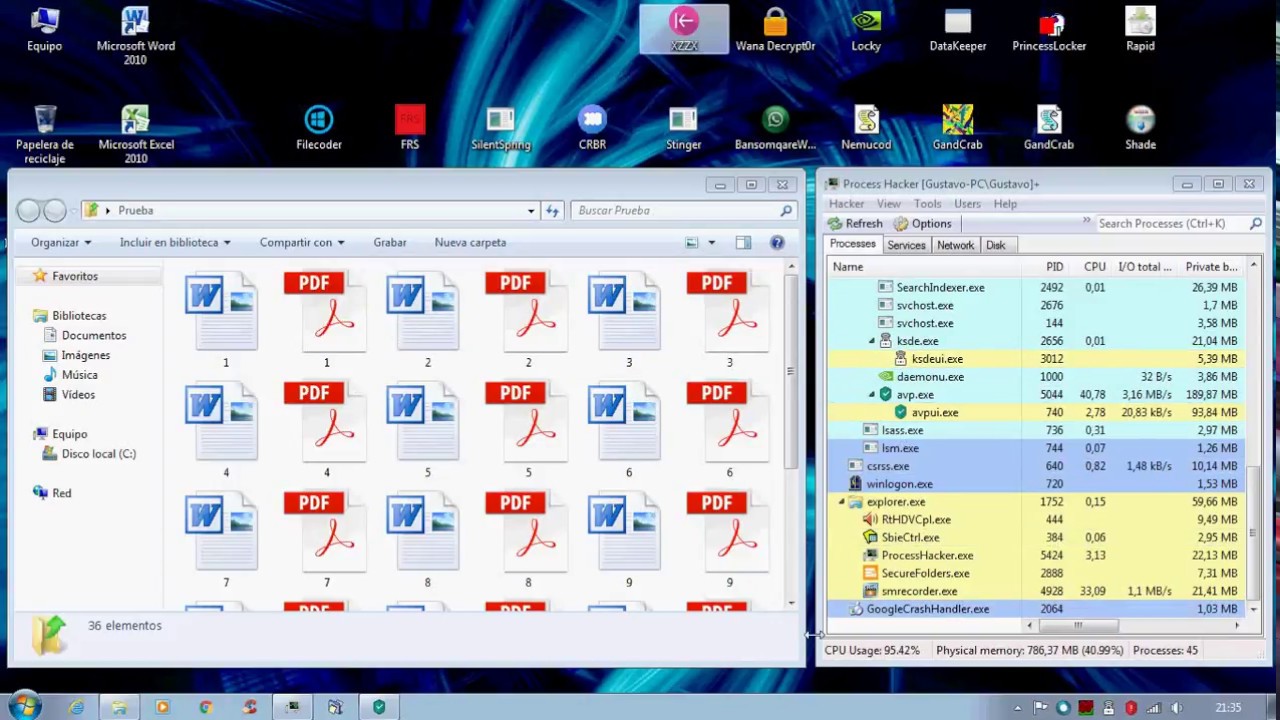
Task: Select Disco local (C:) in the sidebar
Action: [98, 454]
